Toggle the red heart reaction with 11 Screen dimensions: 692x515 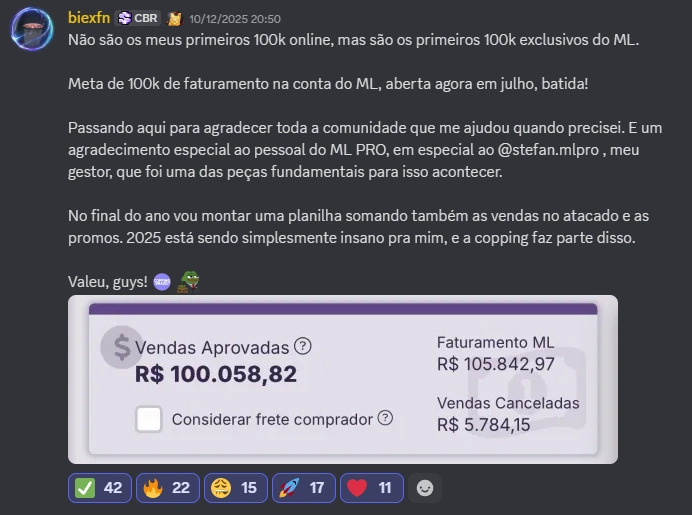(372, 488)
